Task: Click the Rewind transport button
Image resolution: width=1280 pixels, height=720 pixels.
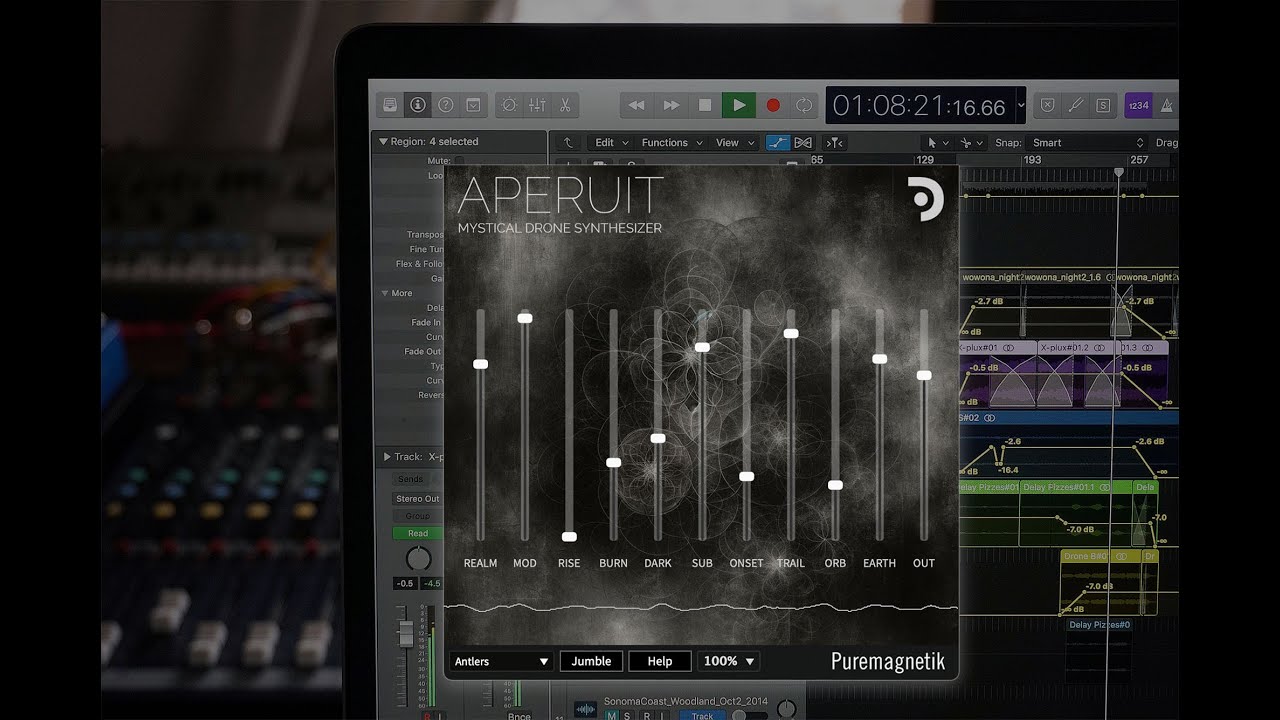Action: [x=636, y=104]
